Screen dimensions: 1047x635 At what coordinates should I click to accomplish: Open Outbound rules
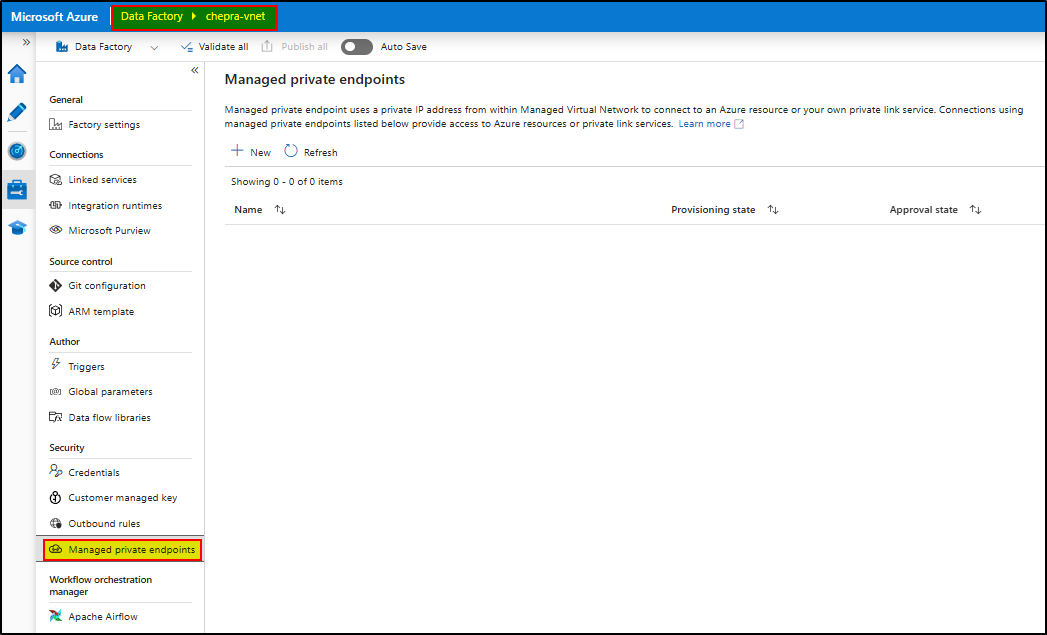pos(104,524)
